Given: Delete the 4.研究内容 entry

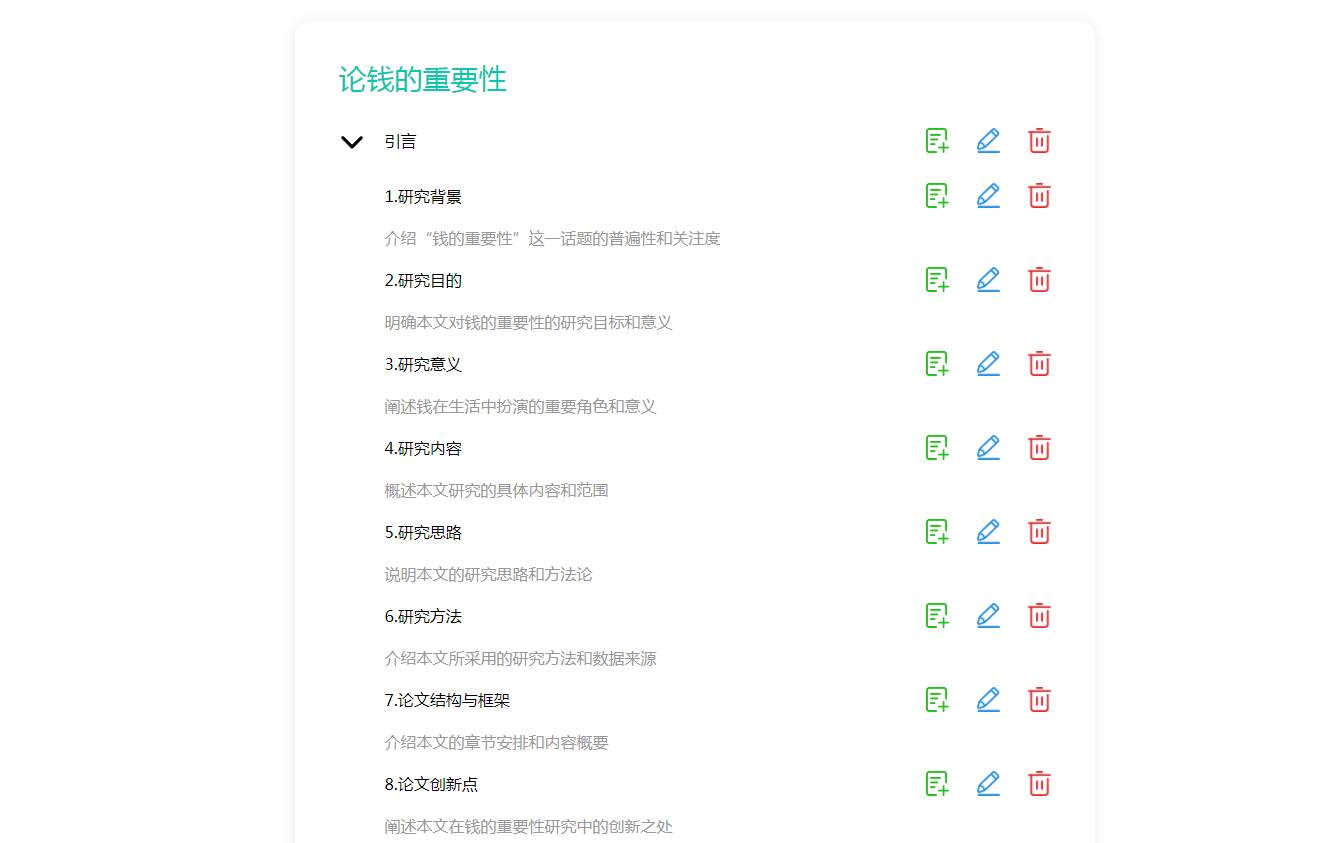Looking at the screenshot, I should pyautogui.click(x=1039, y=448).
